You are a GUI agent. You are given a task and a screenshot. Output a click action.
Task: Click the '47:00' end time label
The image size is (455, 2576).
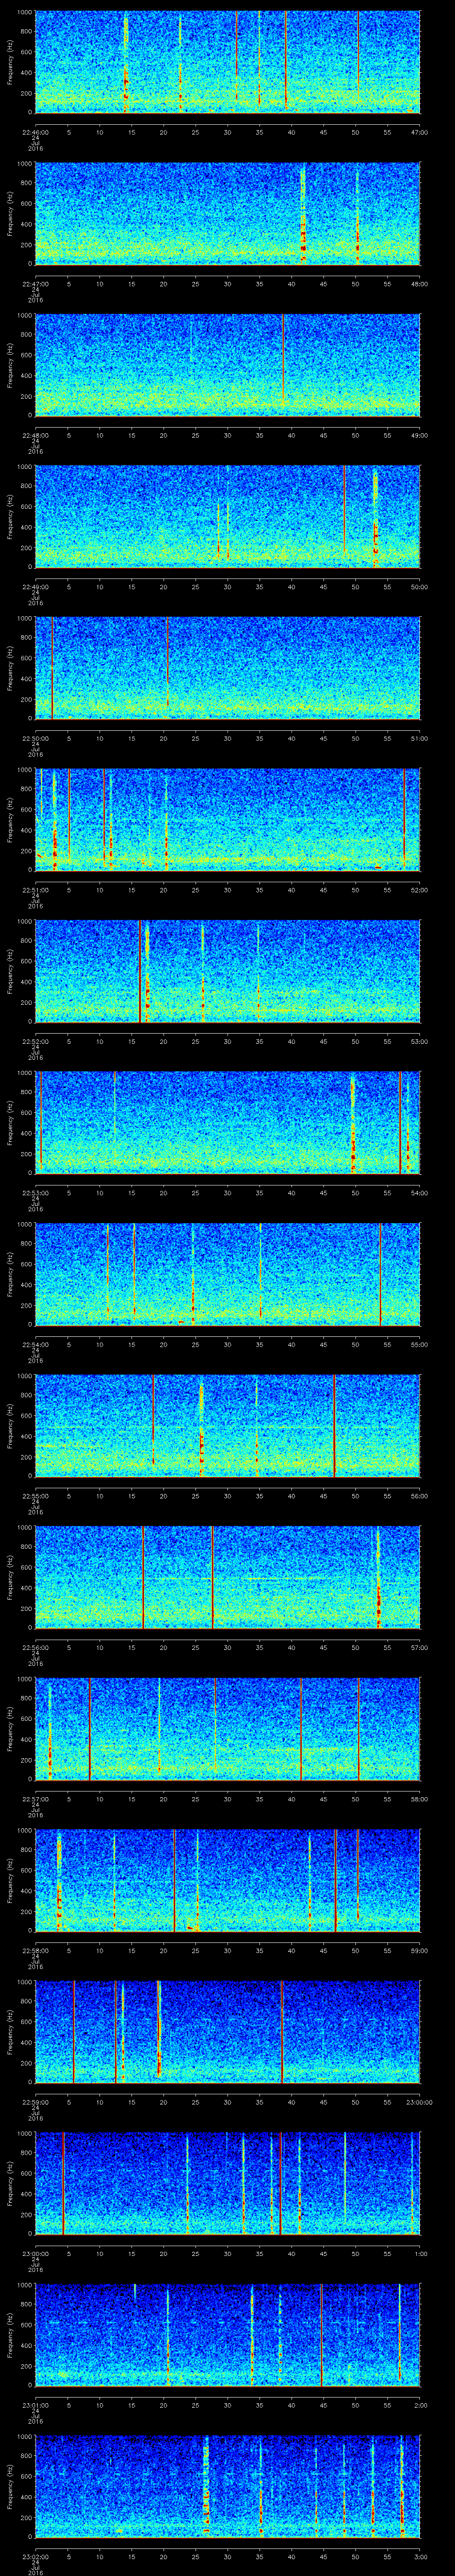pyautogui.click(x=419, y=132)
